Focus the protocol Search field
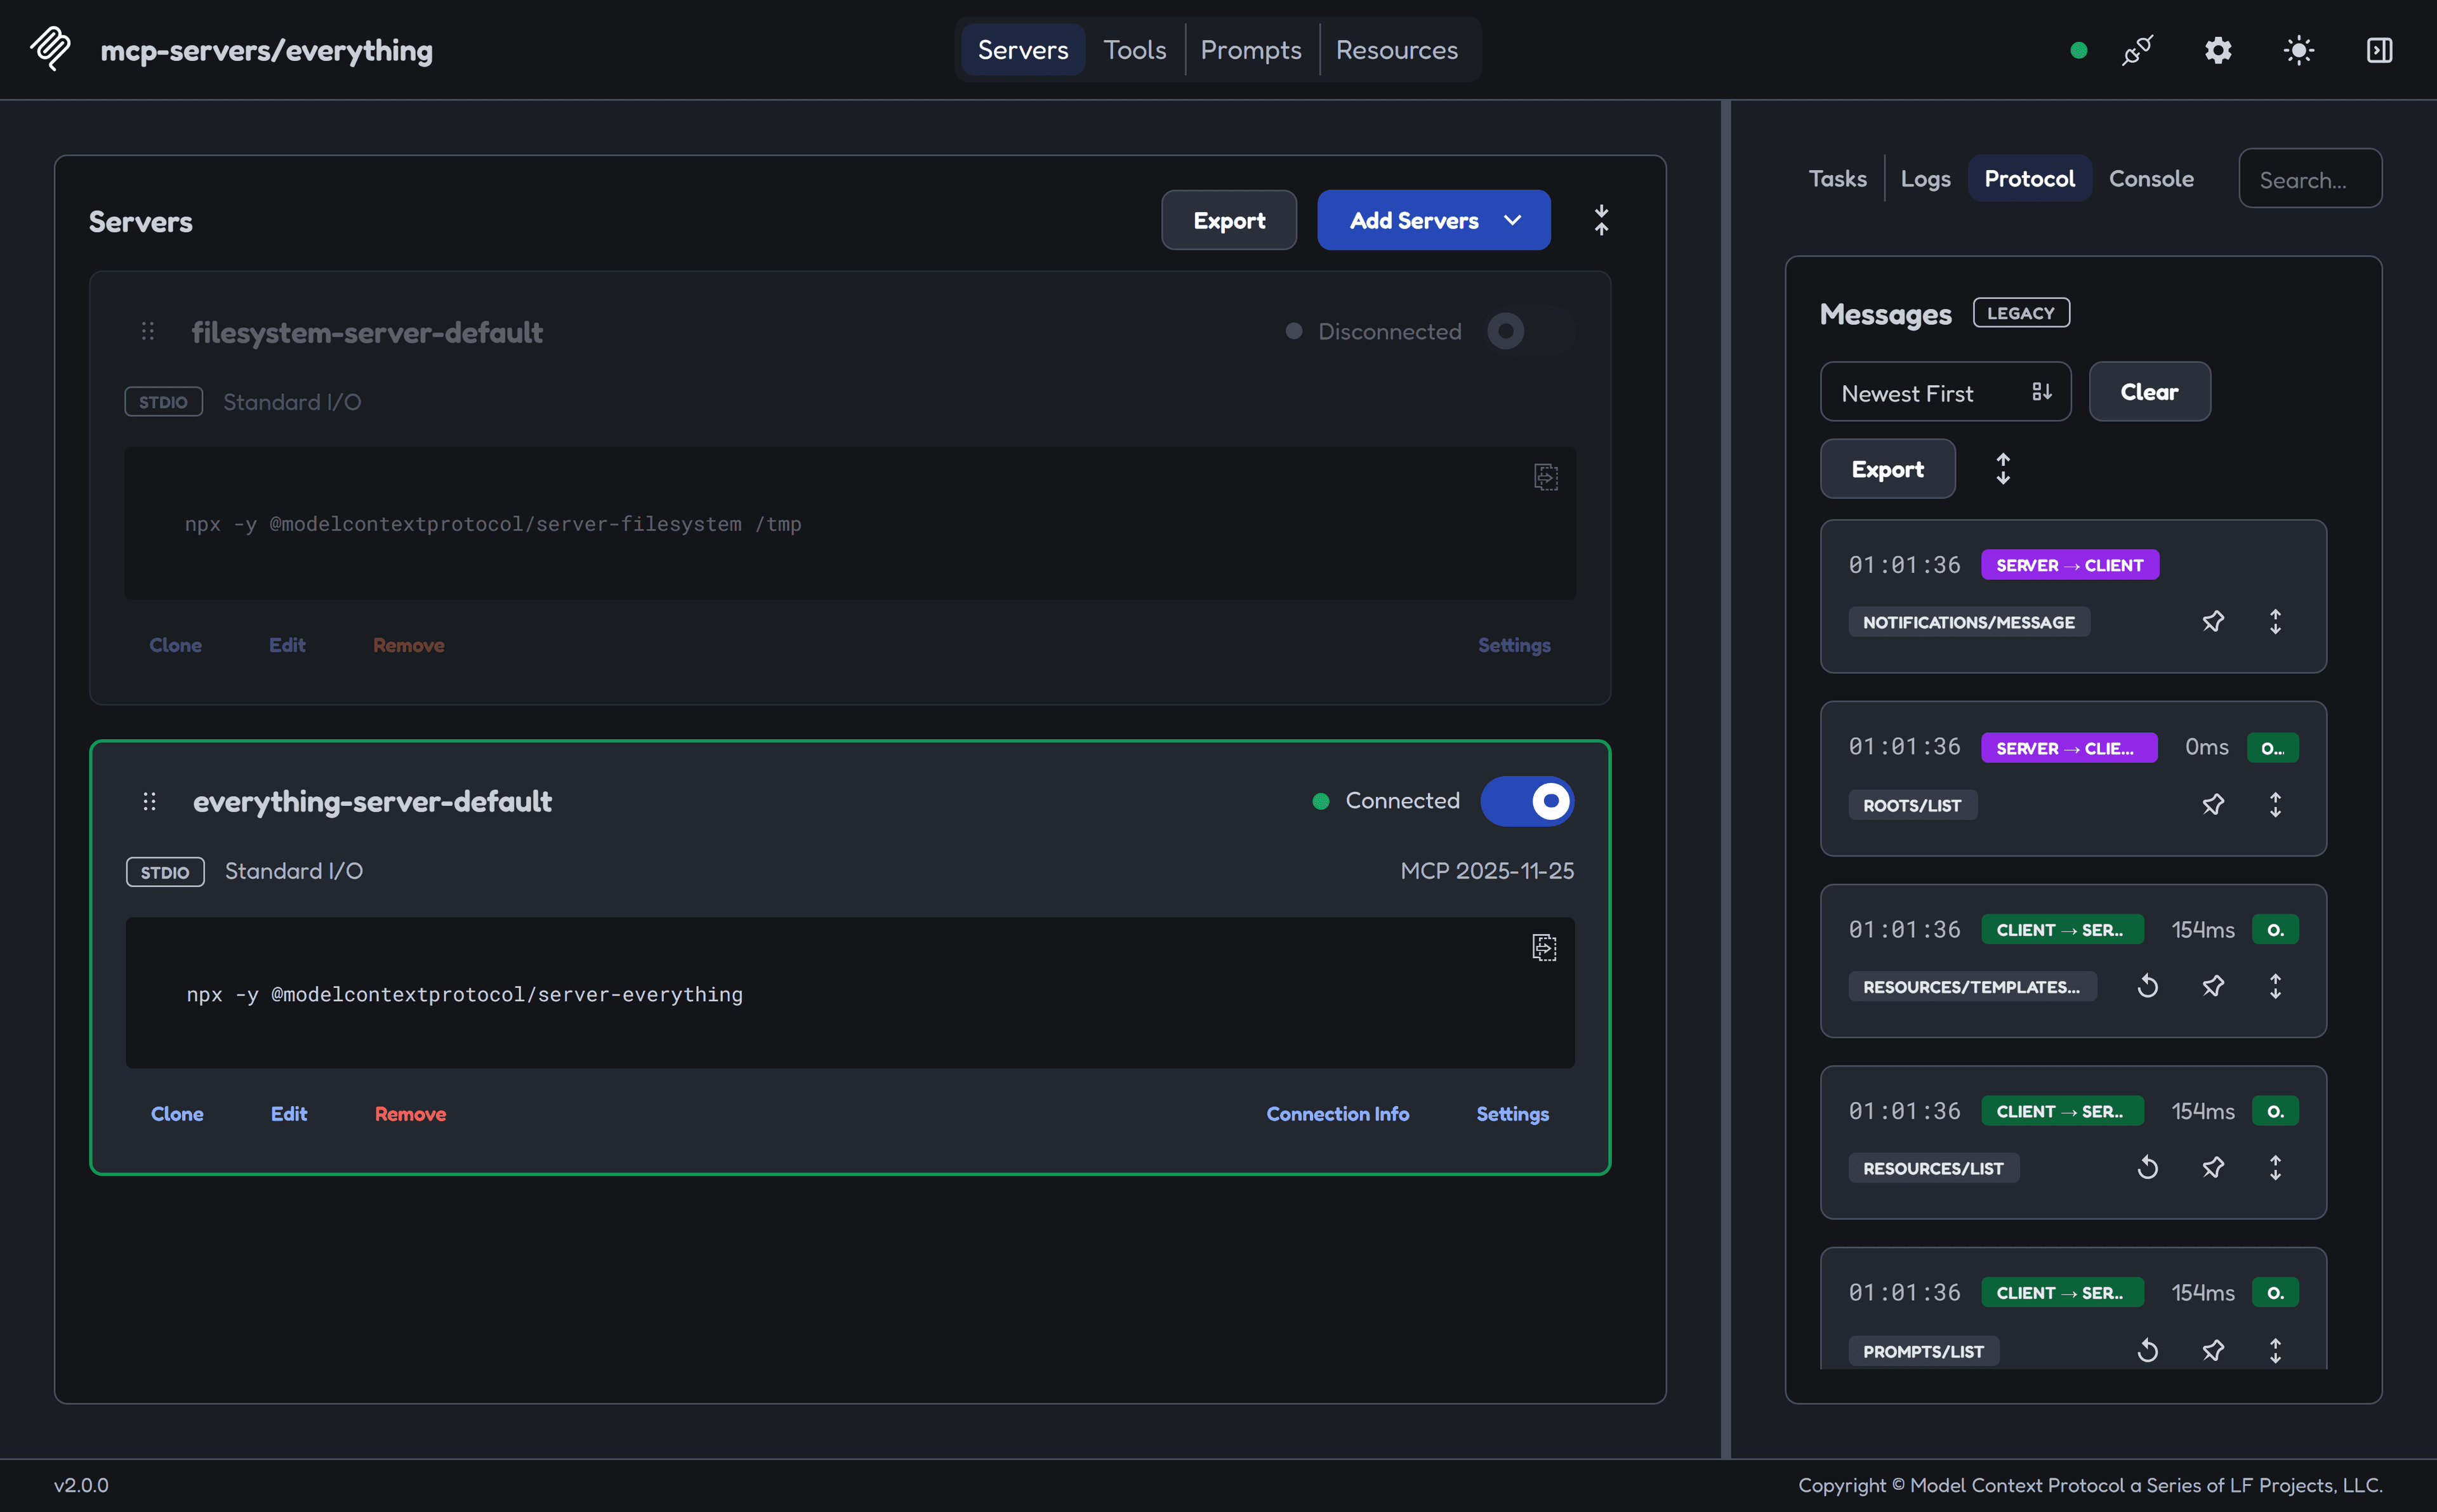 tap(2310, 179)
